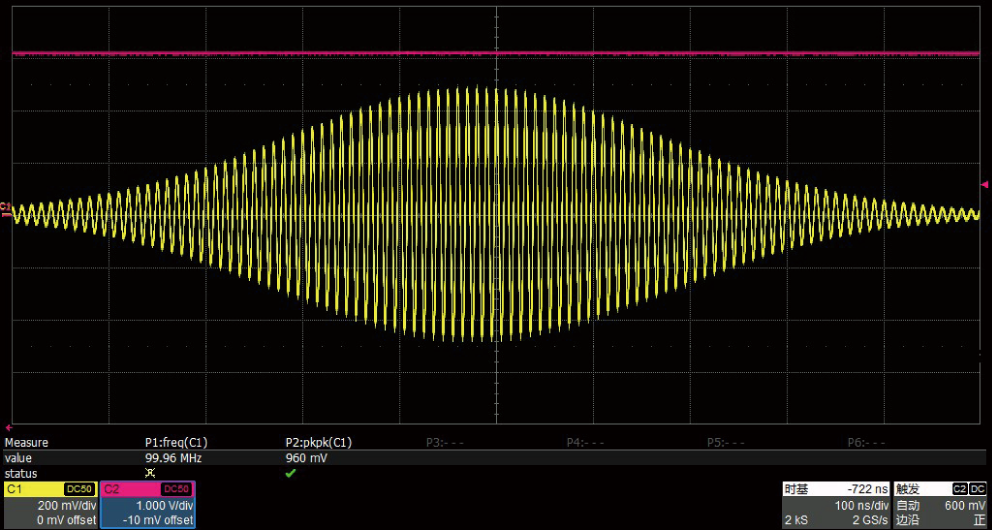Open the 时基 timebase descriptor box
The image size is (992, 530).
click(x=835, y=504)
